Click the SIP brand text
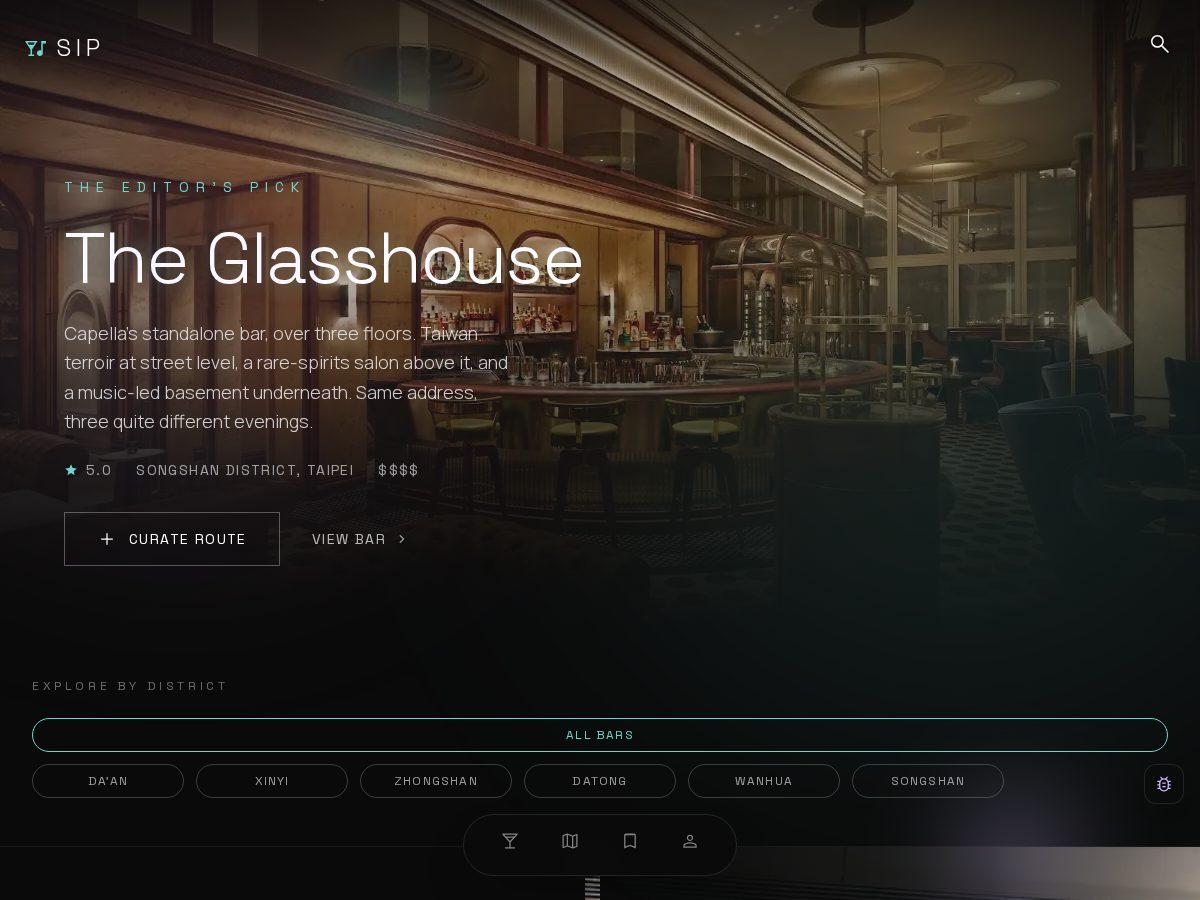The image size is (1200, 900). tap(79, 48)
